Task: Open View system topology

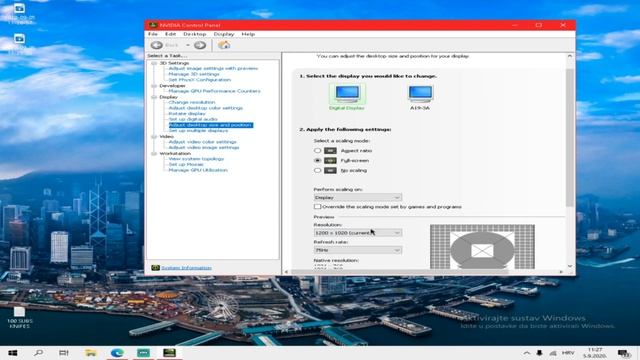Action: coord(196,159)
